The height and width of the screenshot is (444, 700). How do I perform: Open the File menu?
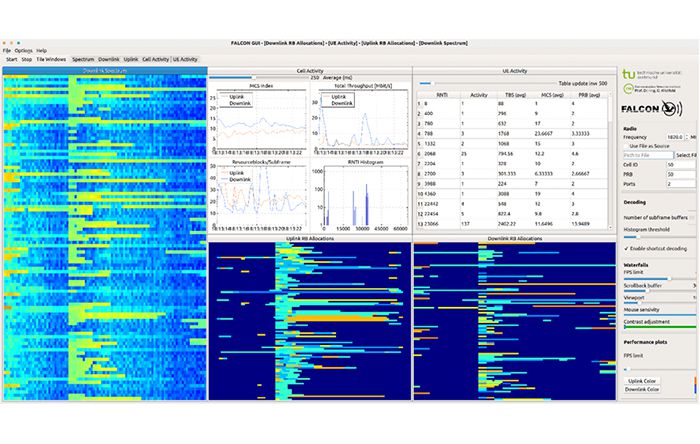click(6, 50)
